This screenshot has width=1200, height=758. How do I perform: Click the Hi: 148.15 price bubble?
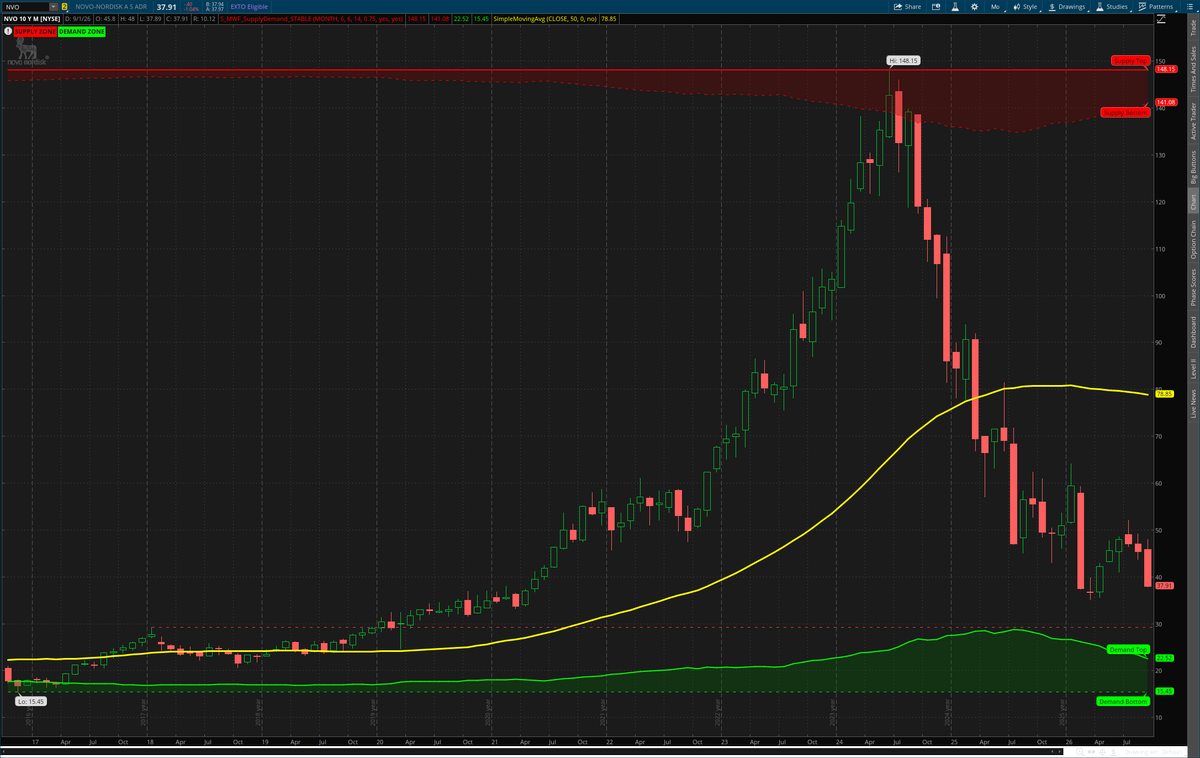tap(903, 60)
